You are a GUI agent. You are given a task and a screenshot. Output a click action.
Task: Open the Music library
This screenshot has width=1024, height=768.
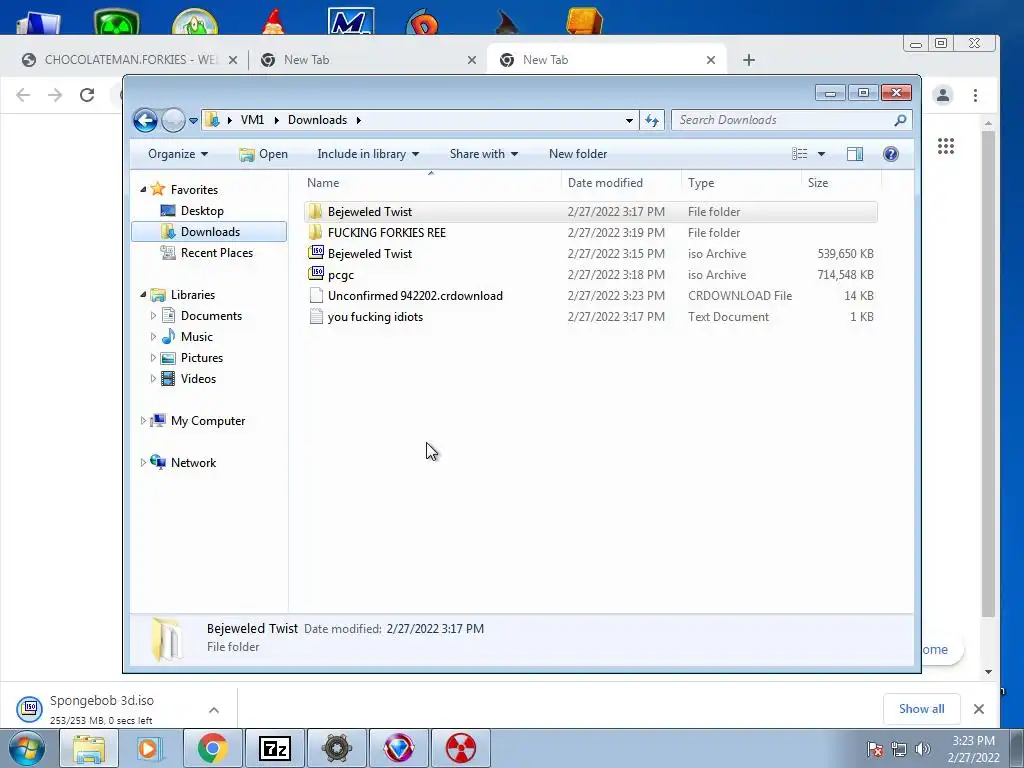click(196, 337)
